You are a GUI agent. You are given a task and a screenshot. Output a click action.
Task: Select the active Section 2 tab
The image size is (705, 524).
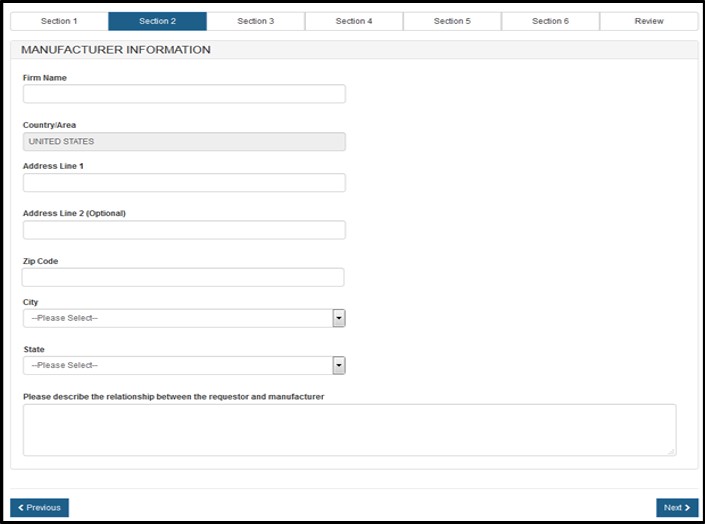click(x=157, y=21)
